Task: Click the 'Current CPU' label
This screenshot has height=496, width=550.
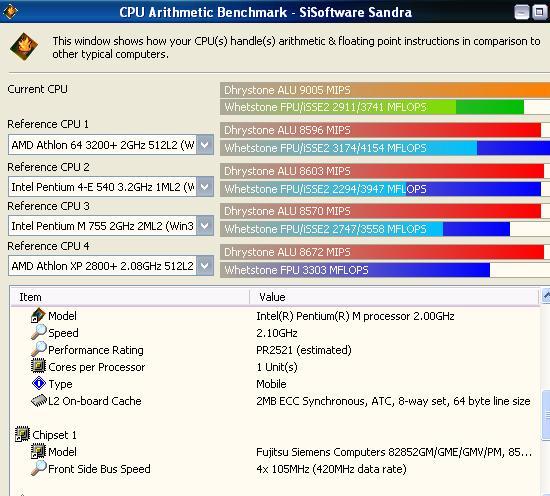Action: point(37,89)
